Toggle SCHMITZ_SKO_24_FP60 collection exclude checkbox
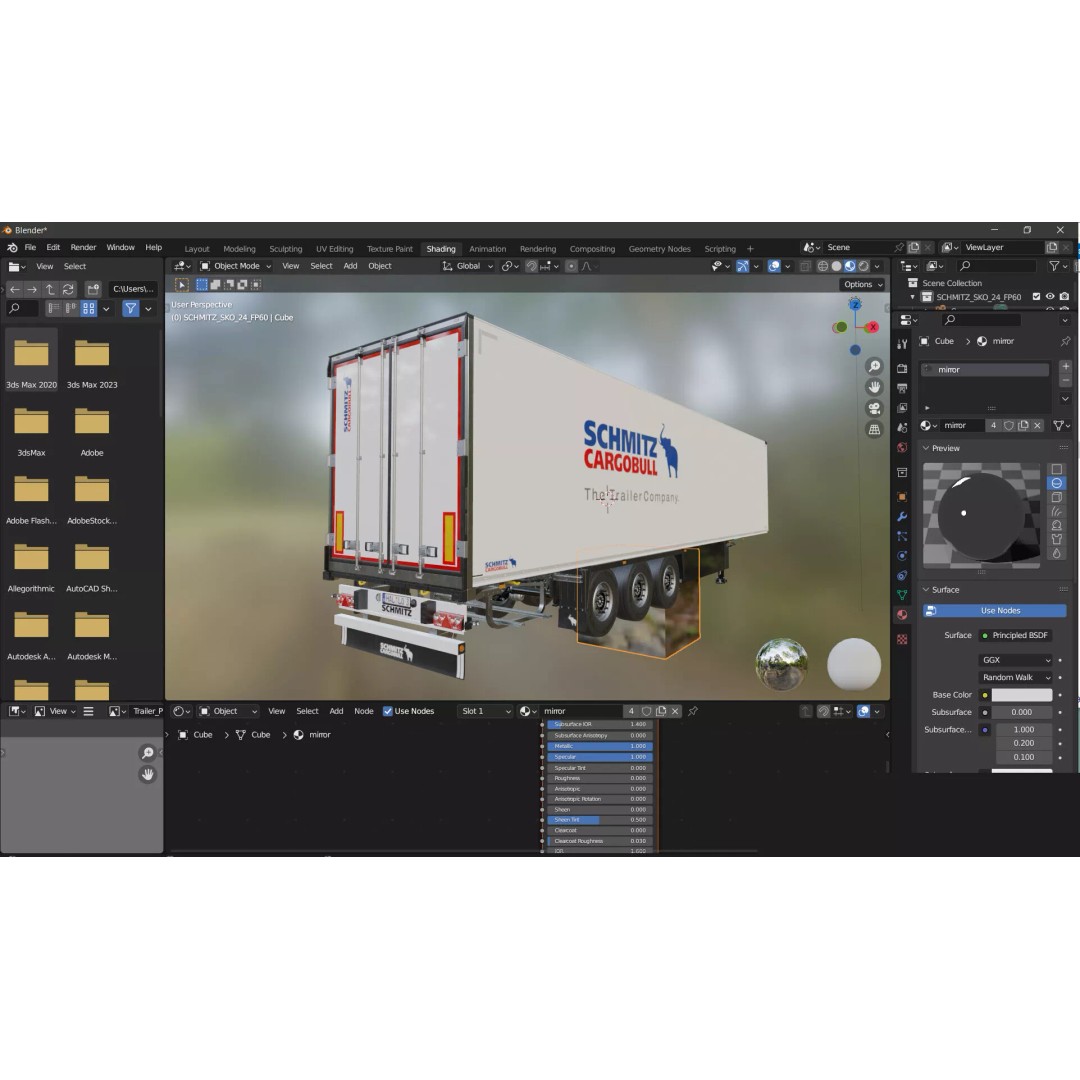1080x1080 pixels. (1036, 297)
